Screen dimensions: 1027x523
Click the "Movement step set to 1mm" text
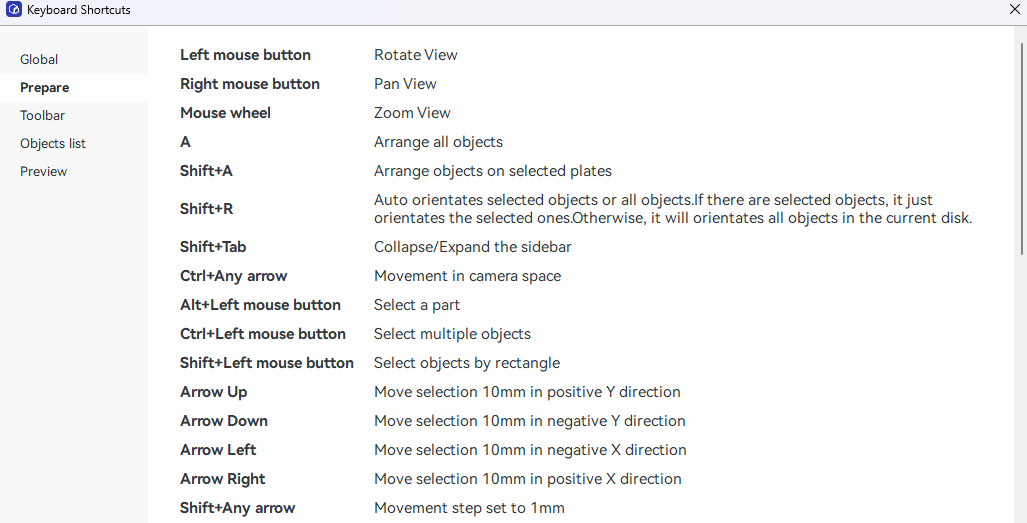pyautogui.click(x=469, y=508)
